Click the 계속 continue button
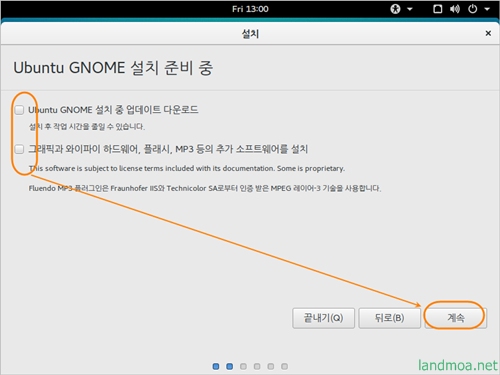Viewport: 500px width, 375px height. 456,318
